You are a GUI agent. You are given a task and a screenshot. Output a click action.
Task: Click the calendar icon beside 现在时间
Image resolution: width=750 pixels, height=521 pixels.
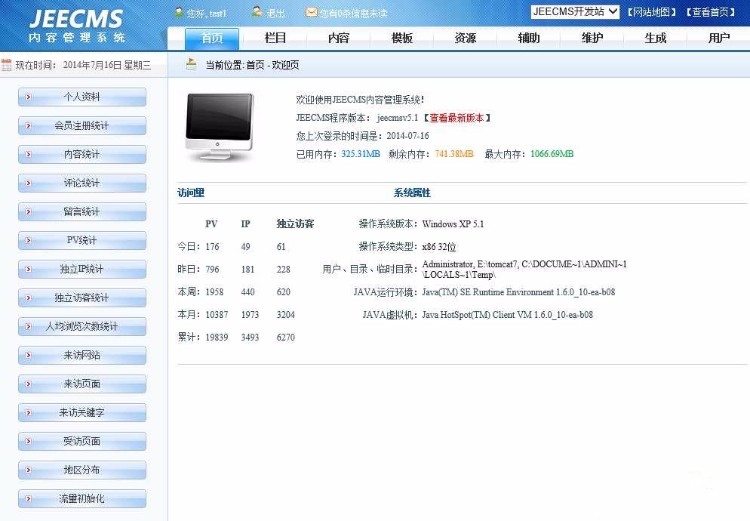click(x=6, y=65)
